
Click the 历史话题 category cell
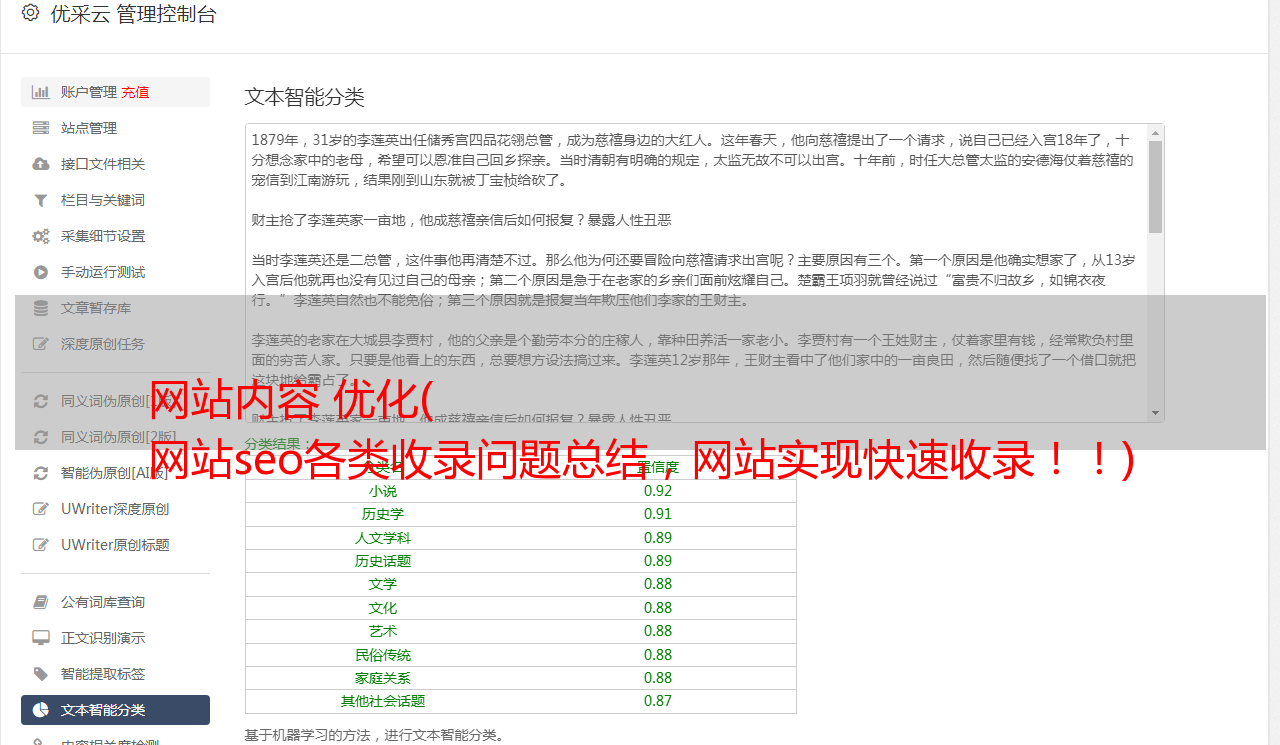pos(383,561)
